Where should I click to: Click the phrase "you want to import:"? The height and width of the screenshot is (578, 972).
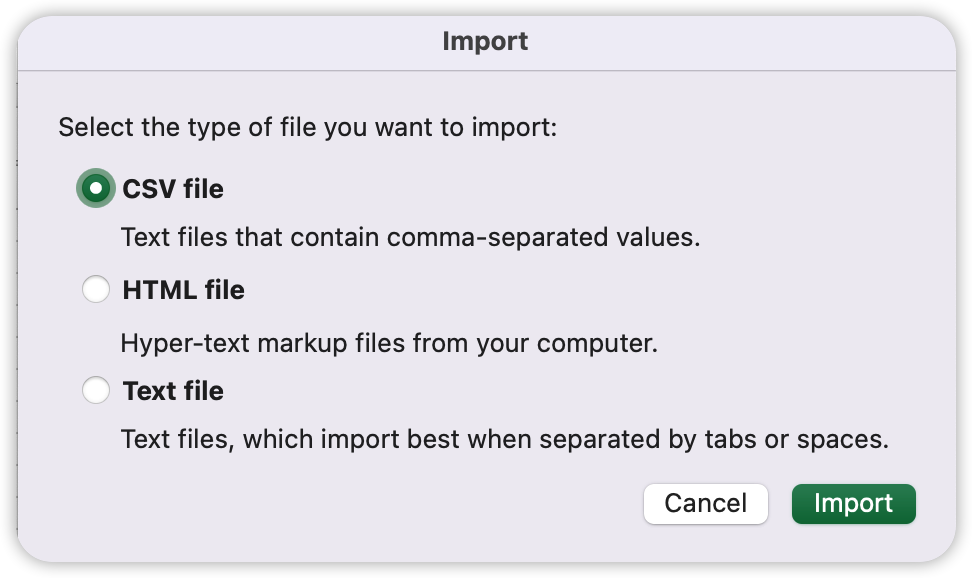[x=440, y=128]
